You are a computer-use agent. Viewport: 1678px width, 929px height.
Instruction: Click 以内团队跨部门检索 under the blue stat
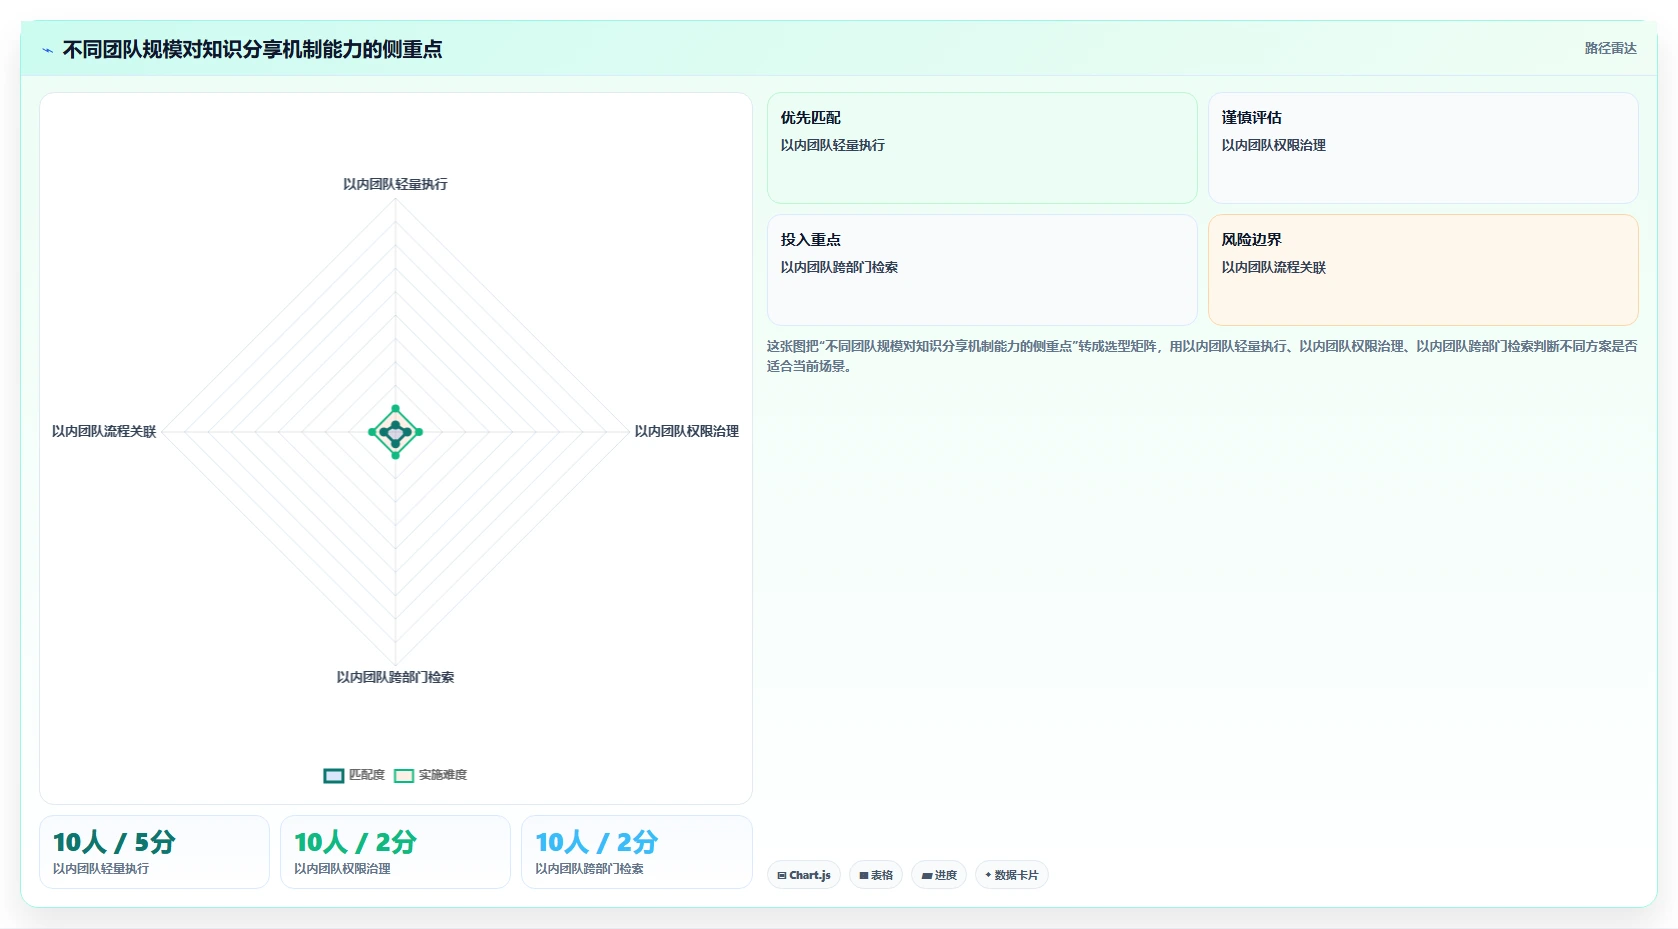(x=589, y=869)
